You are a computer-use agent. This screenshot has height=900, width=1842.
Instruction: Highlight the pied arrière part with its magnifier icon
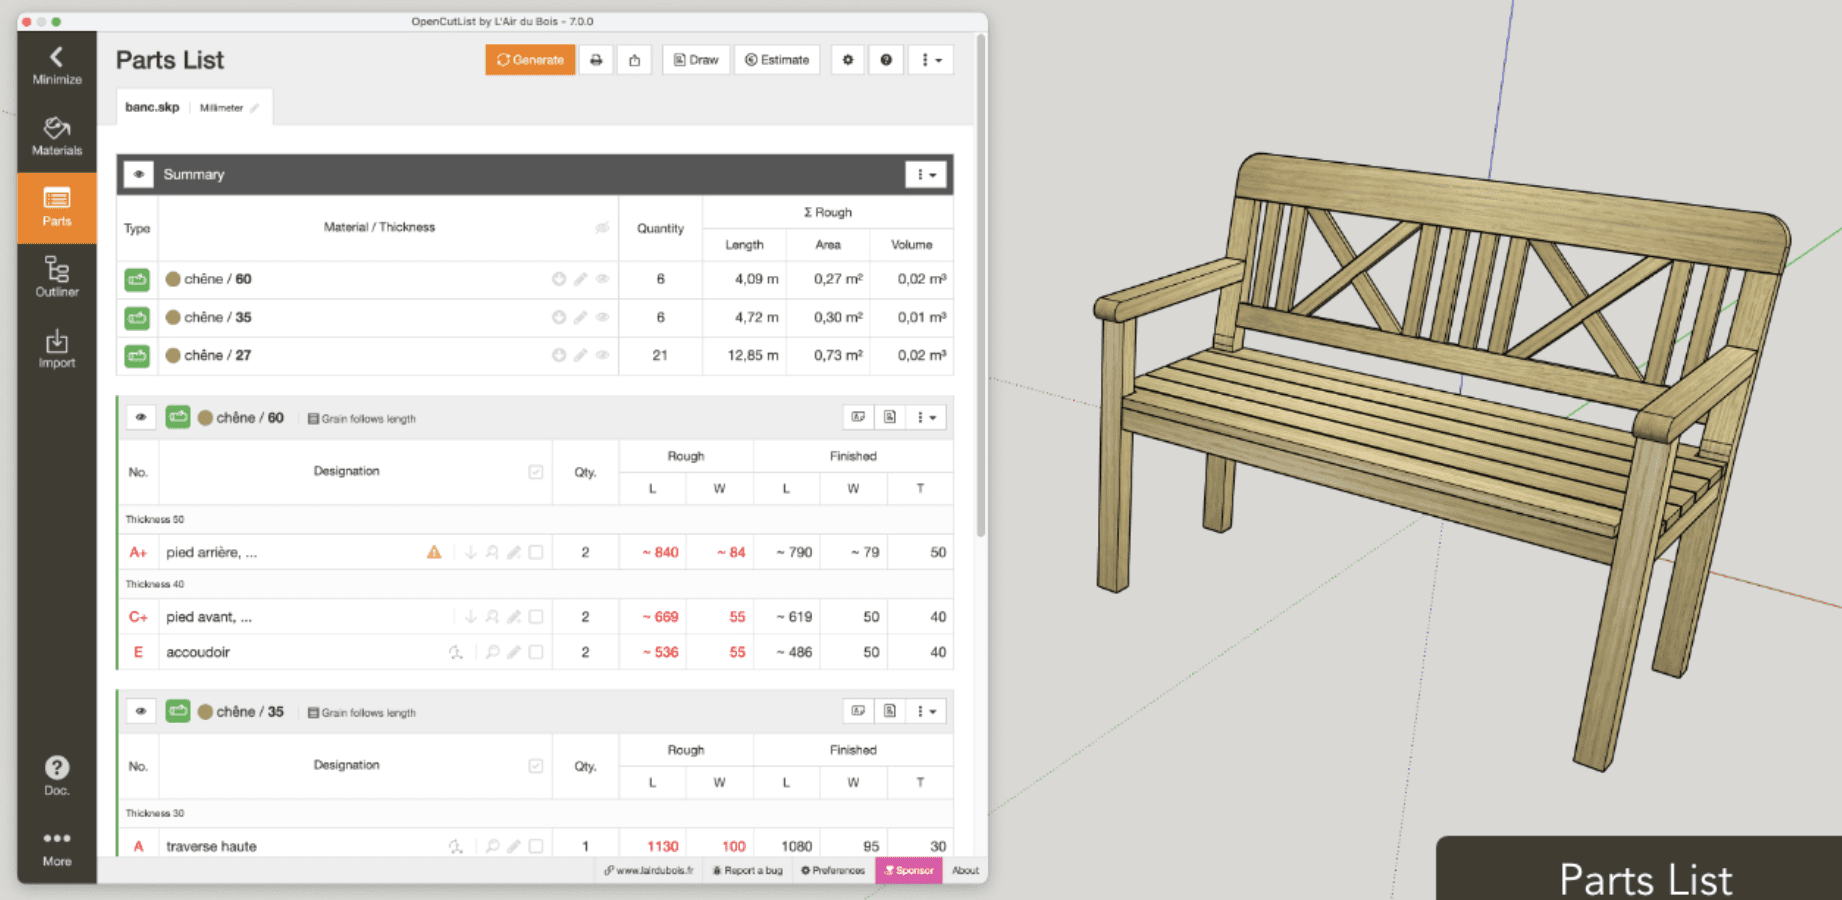click(492, 552)
